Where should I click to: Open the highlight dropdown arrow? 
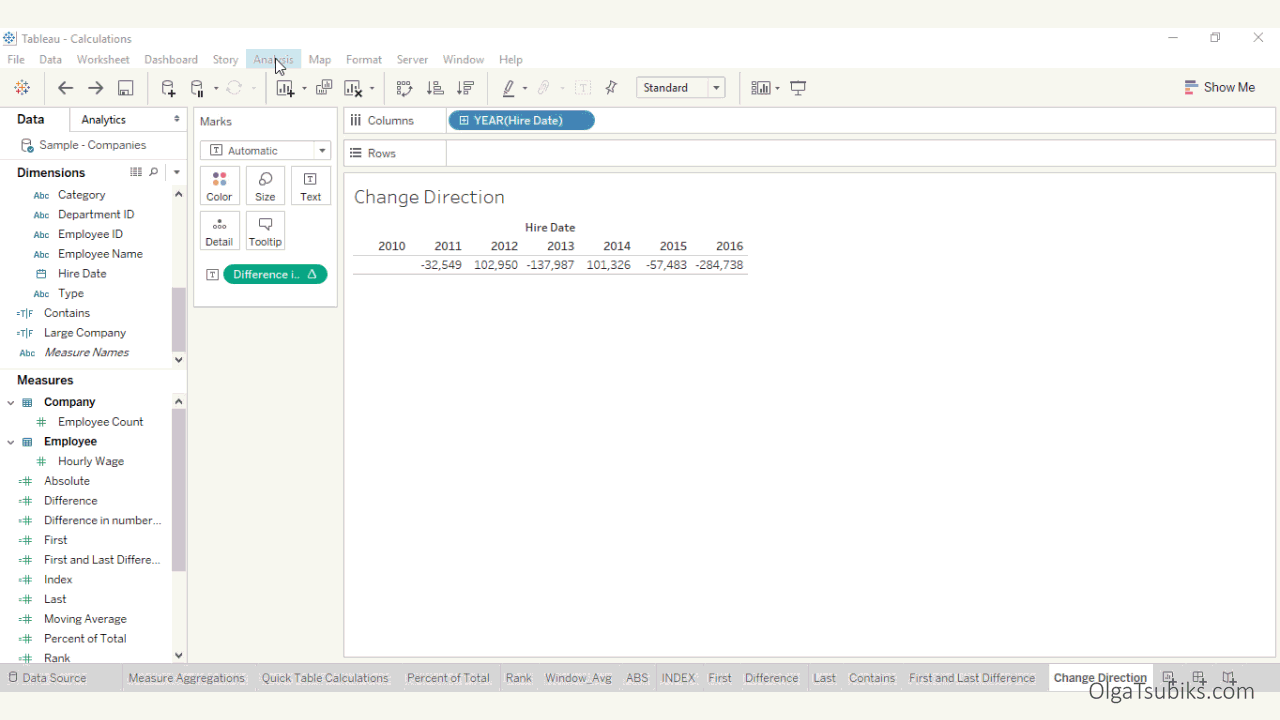[x=524, y=89]
